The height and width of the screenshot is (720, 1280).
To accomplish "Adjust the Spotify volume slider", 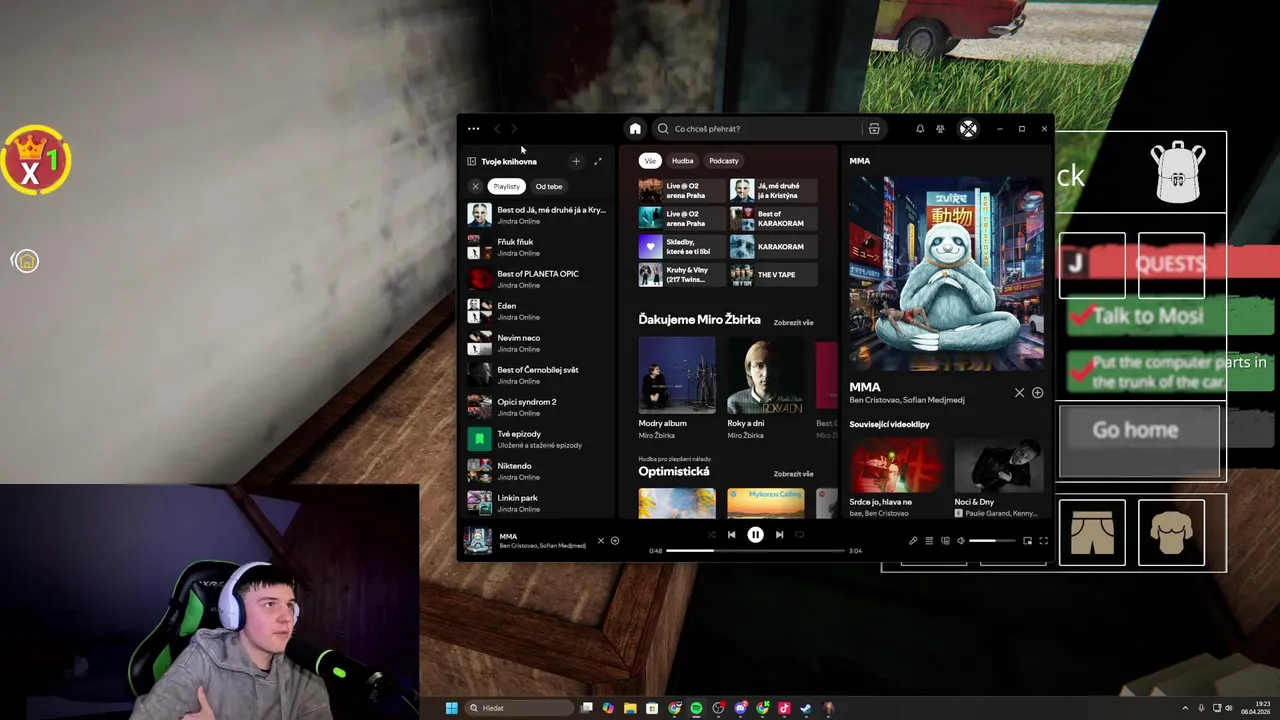I will (x=991, y=541).
